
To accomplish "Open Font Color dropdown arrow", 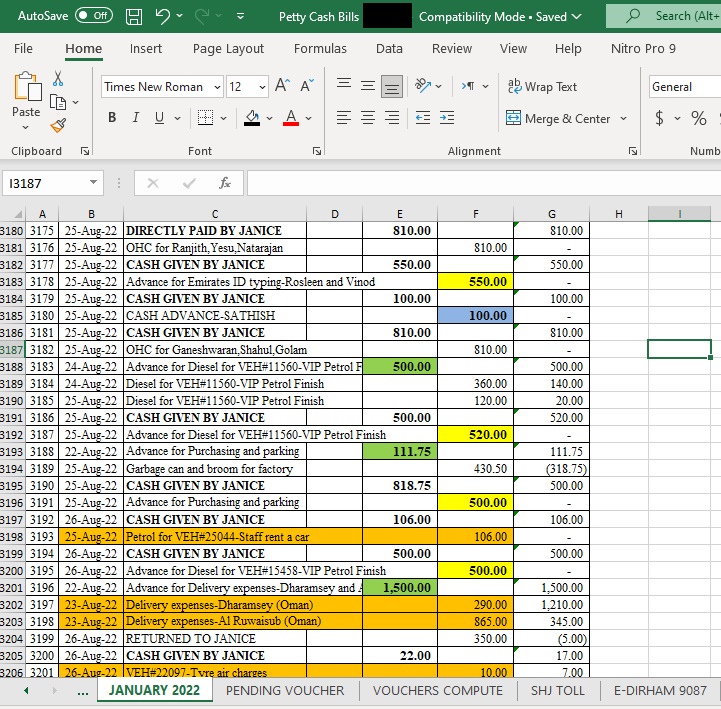I will pyautogui.click(x=309, y=118).
